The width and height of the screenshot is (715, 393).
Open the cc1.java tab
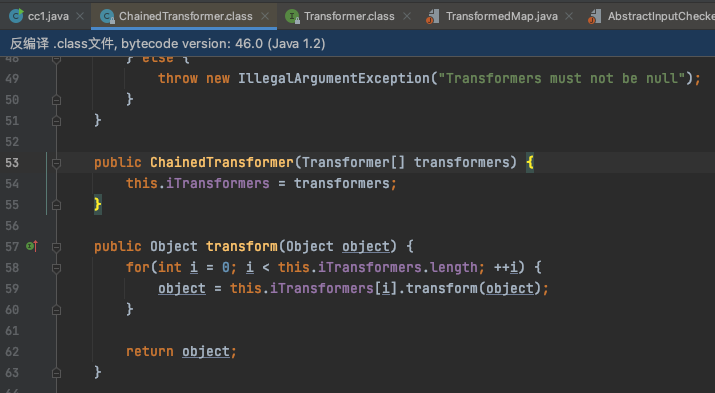pyautogui.click(x=48, y=16)
